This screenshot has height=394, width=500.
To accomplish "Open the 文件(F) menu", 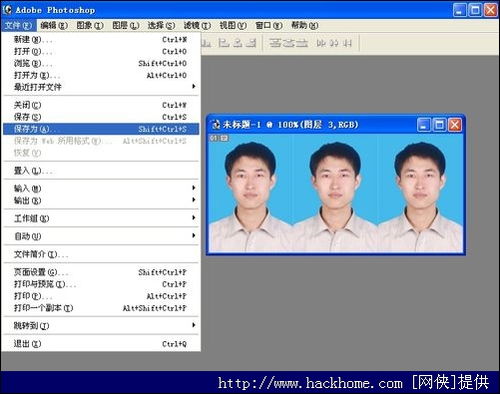I will click(18, 25).
